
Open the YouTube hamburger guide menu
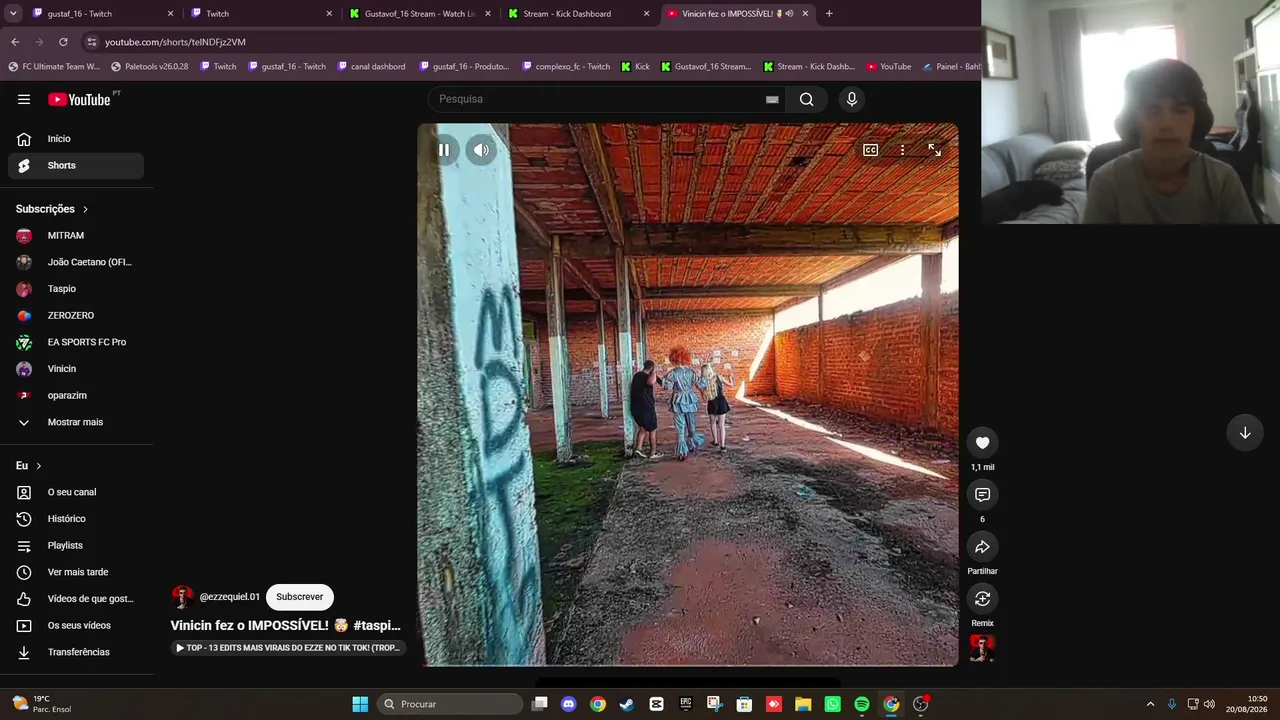point(24,99)
